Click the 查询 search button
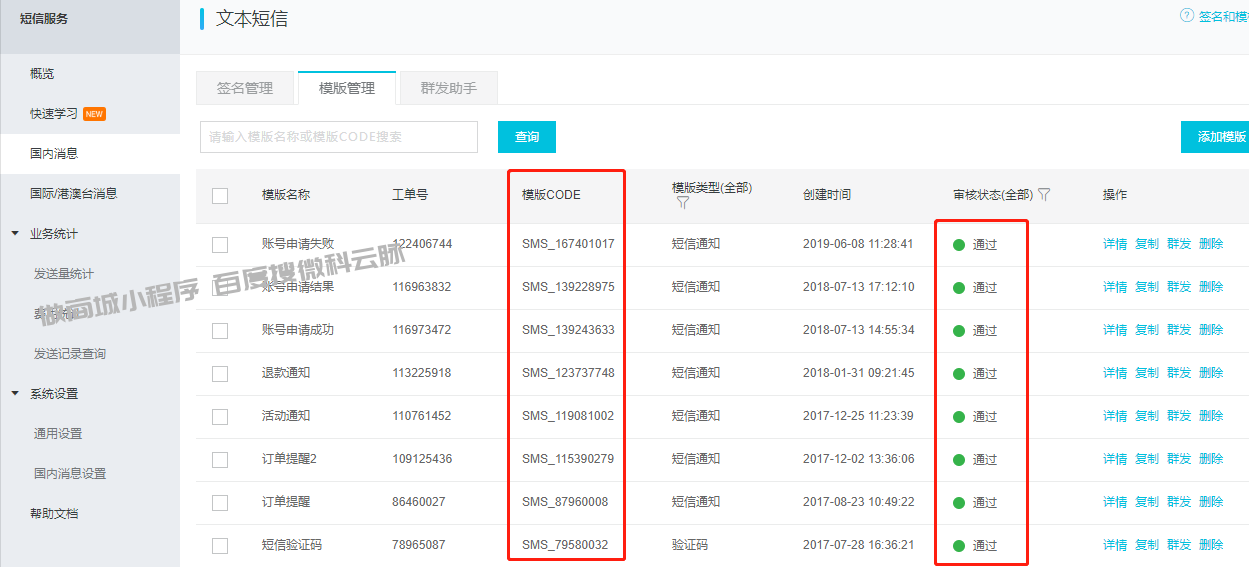 point(527,137)
